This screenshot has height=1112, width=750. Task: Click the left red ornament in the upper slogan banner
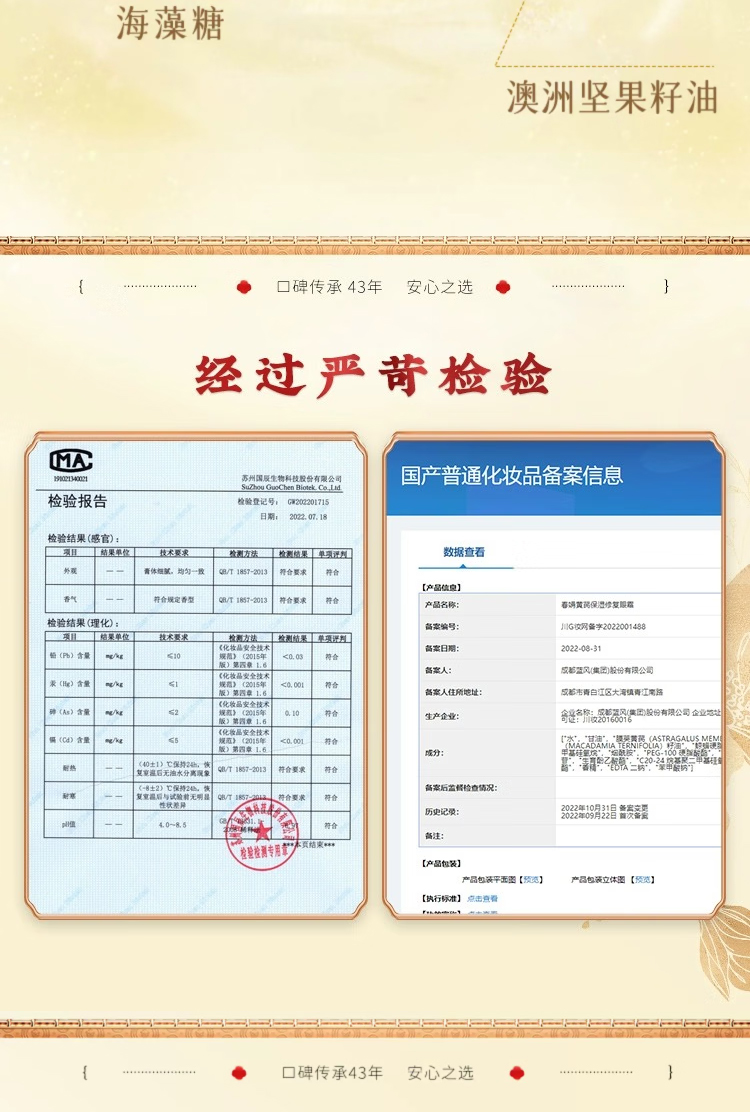pyautogui.click(x=243, y=287)
